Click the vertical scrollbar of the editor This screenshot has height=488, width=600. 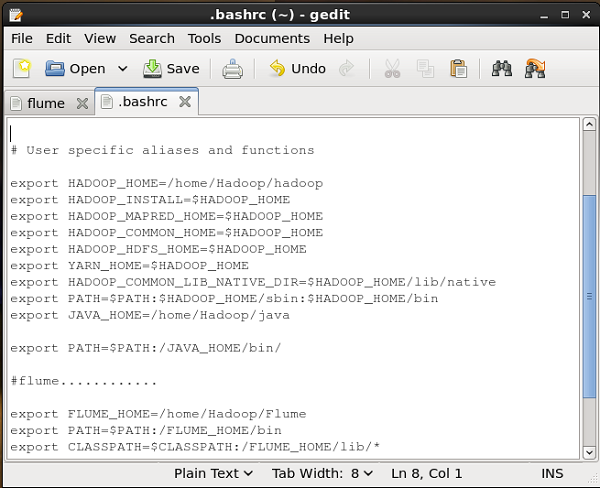(589, 300)
